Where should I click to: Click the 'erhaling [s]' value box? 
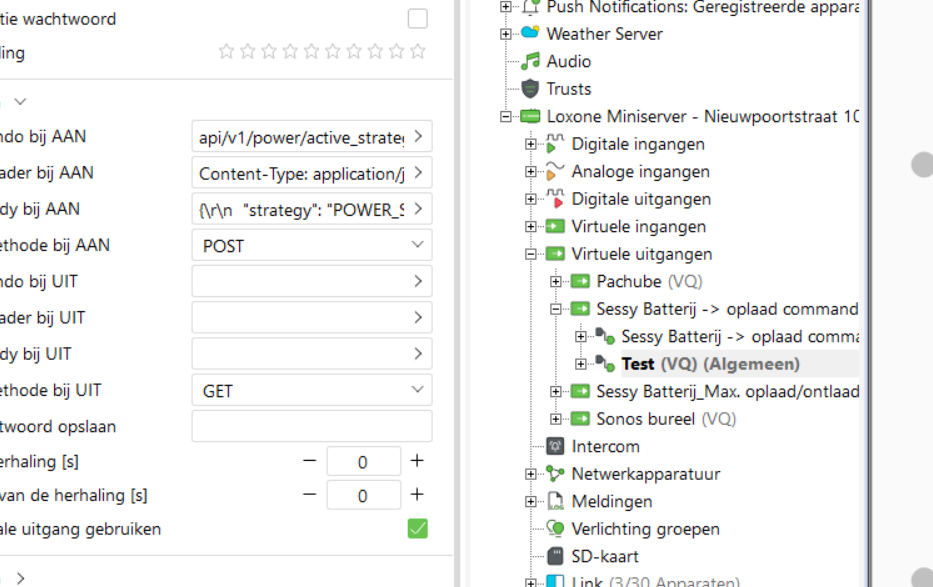click(363, 462)
